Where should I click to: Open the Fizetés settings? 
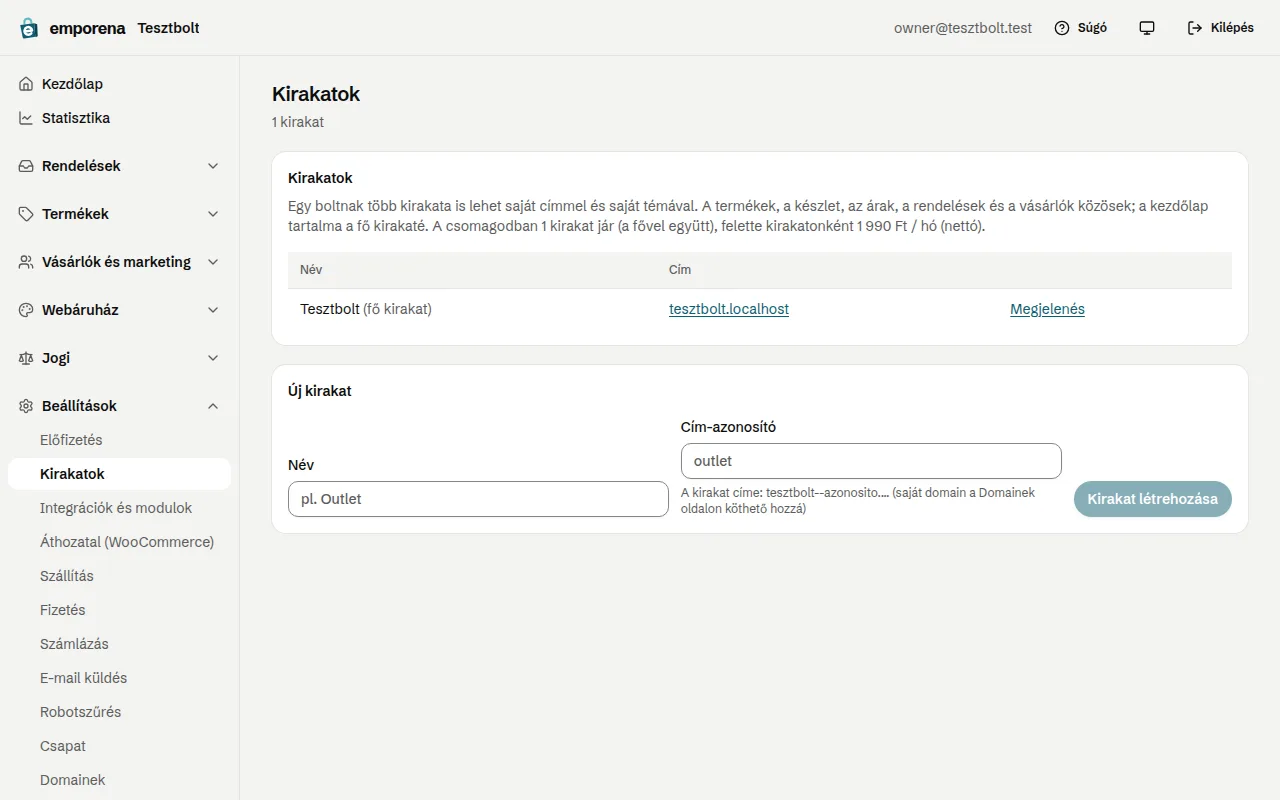(x=119, y=610)
